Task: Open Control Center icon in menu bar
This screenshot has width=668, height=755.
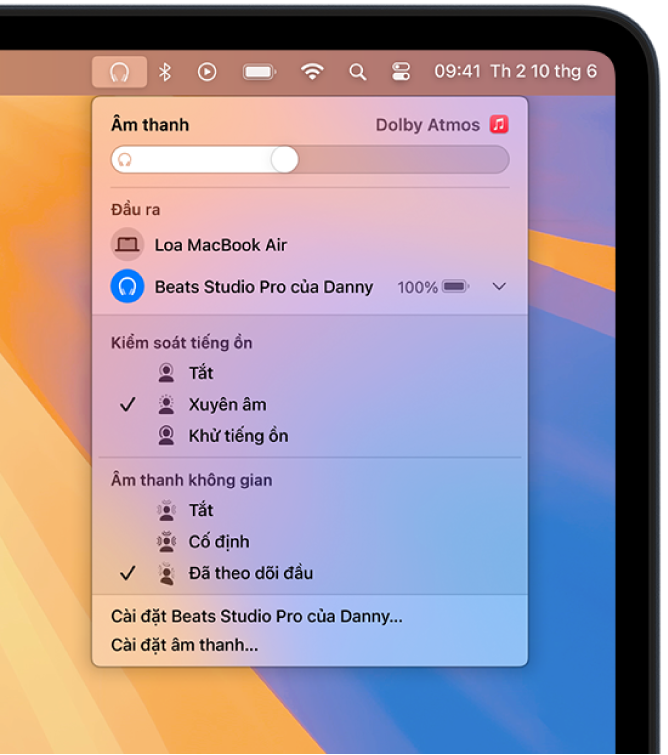Action: pos(401,72)
